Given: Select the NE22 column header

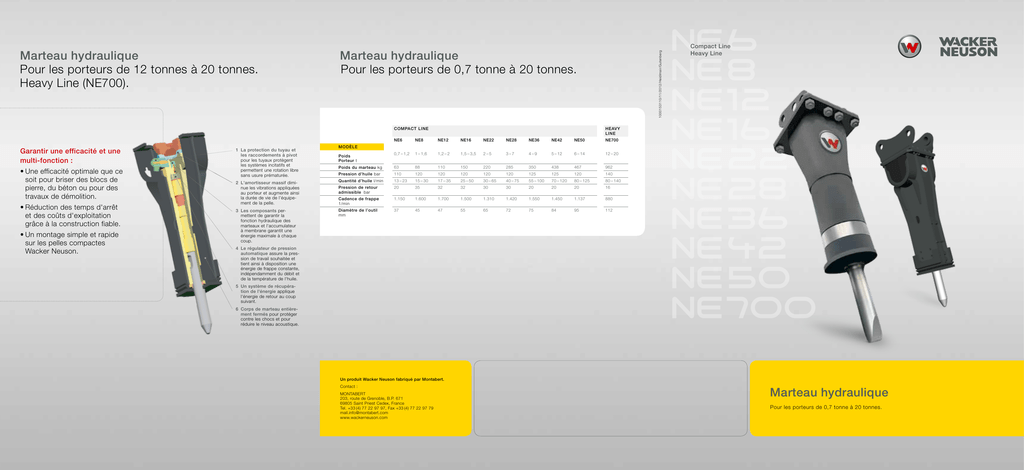Looking at the screenshot, I should click(488, 140).
